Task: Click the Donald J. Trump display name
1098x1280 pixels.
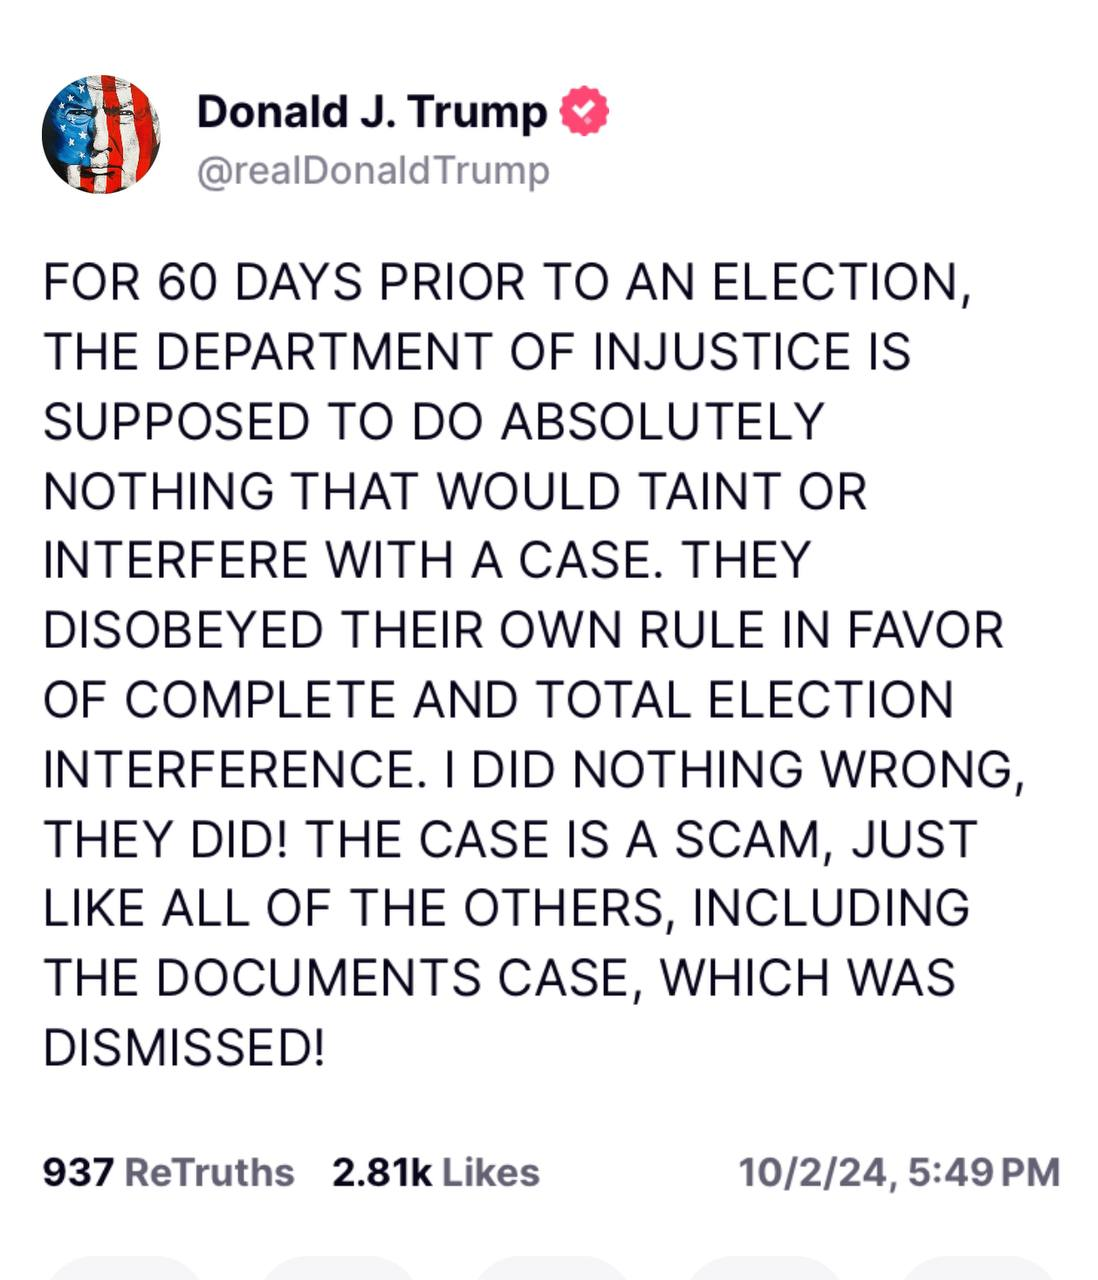Action: tap(371, 111)
